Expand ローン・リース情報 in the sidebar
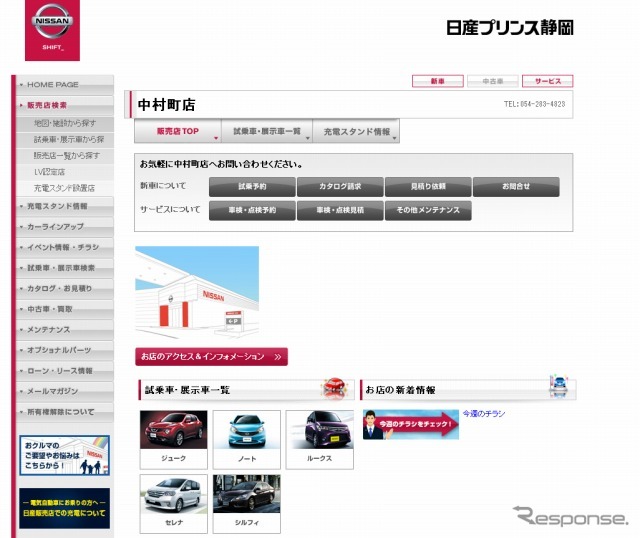This screenshot has width=640, height=538. coord(65,371)
